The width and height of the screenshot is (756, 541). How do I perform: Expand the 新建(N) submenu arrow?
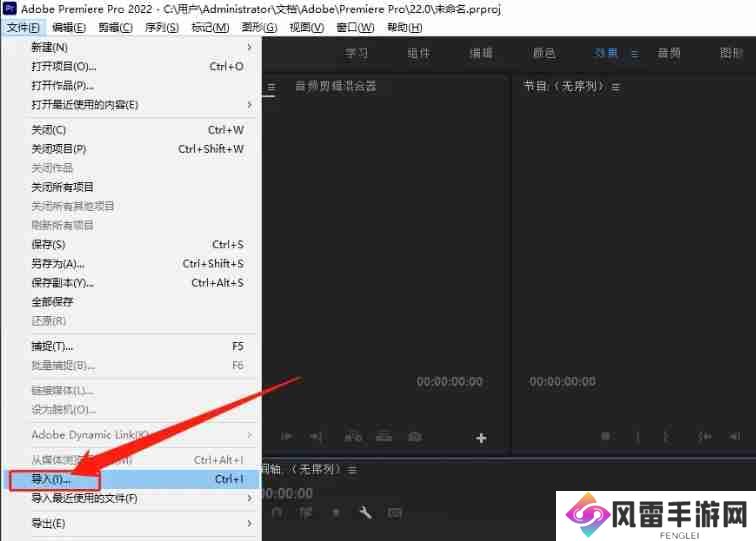pos(249,47)
